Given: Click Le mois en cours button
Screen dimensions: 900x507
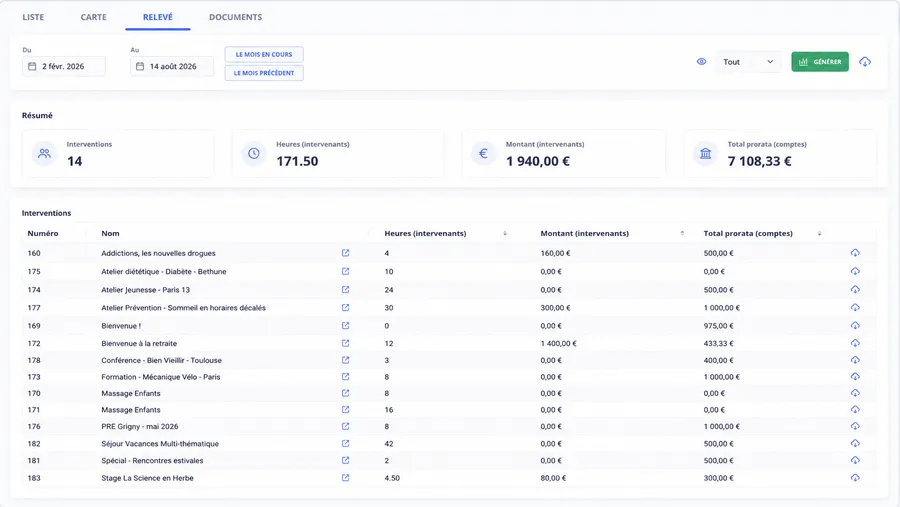Looking at the screenshot, I should point(264,55).
